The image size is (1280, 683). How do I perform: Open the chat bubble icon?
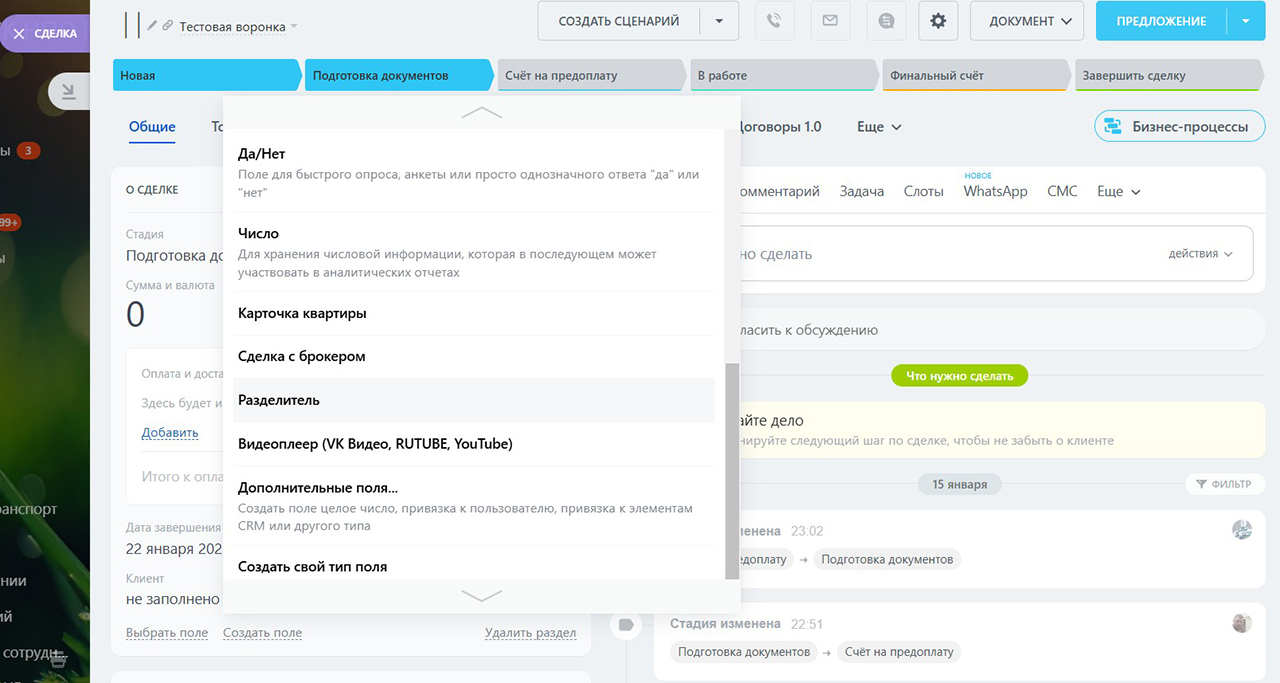[x=885, y=21]
